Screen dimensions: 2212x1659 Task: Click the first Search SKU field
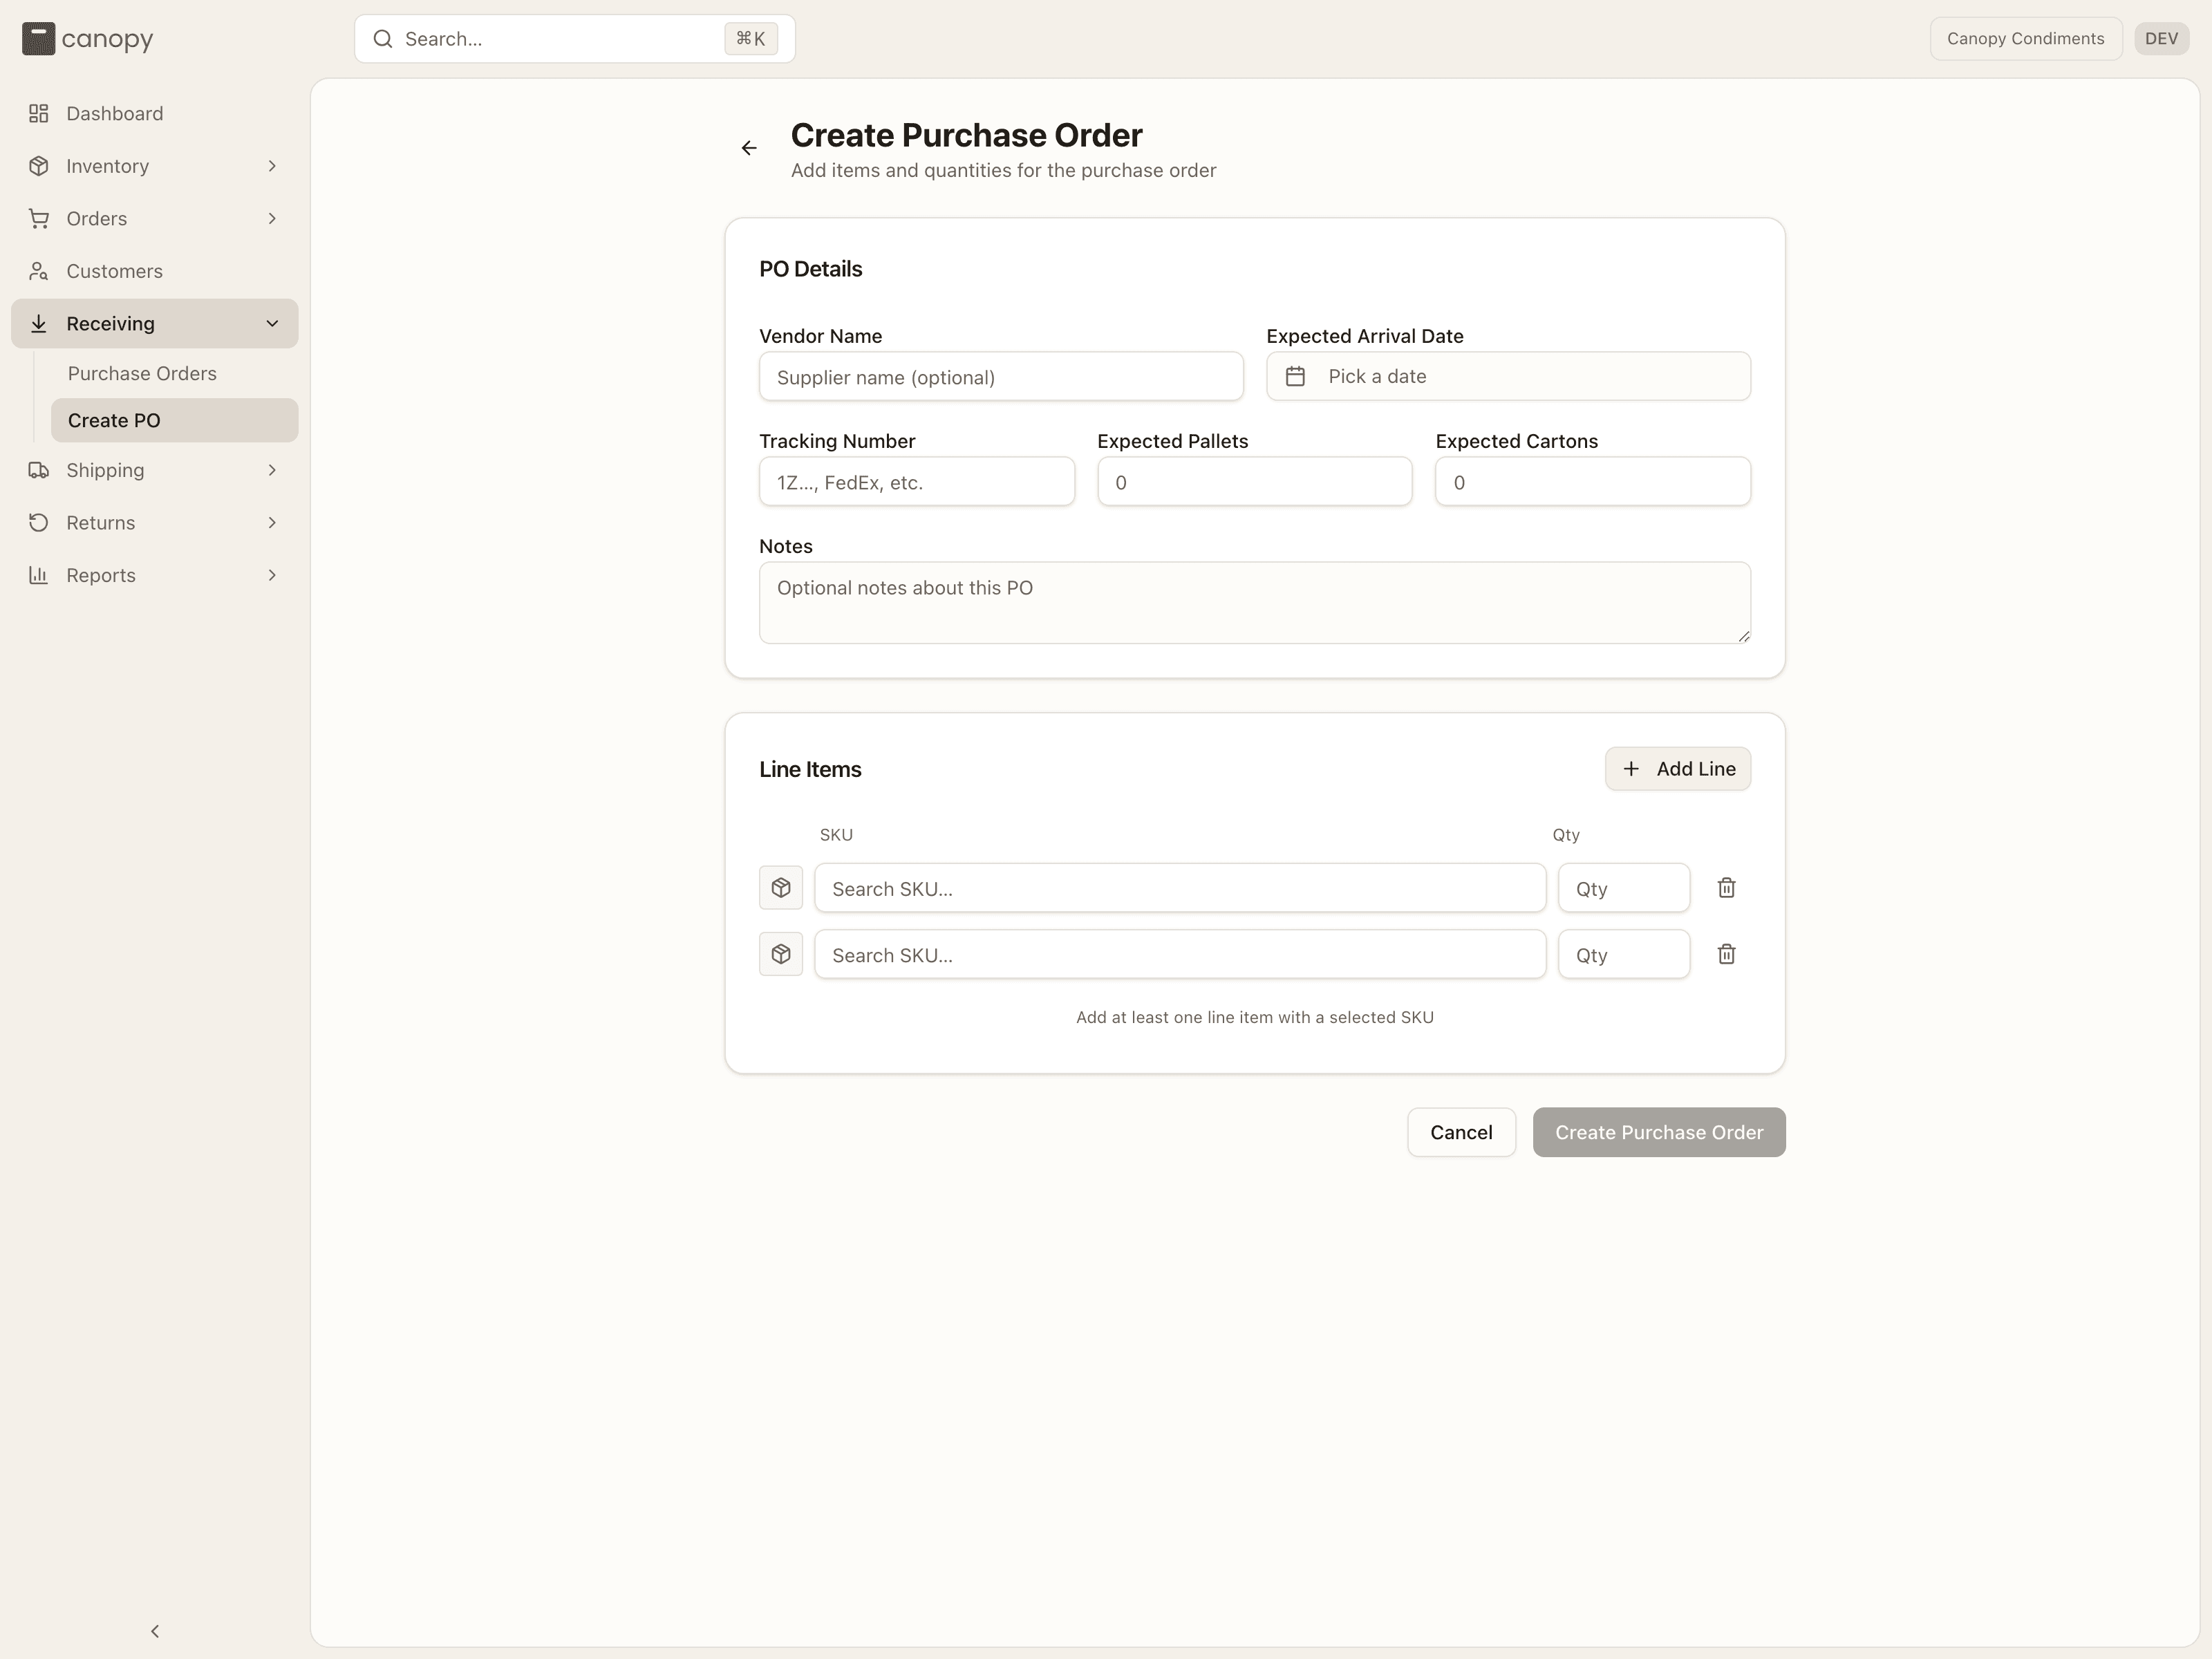coord(1180,888)
